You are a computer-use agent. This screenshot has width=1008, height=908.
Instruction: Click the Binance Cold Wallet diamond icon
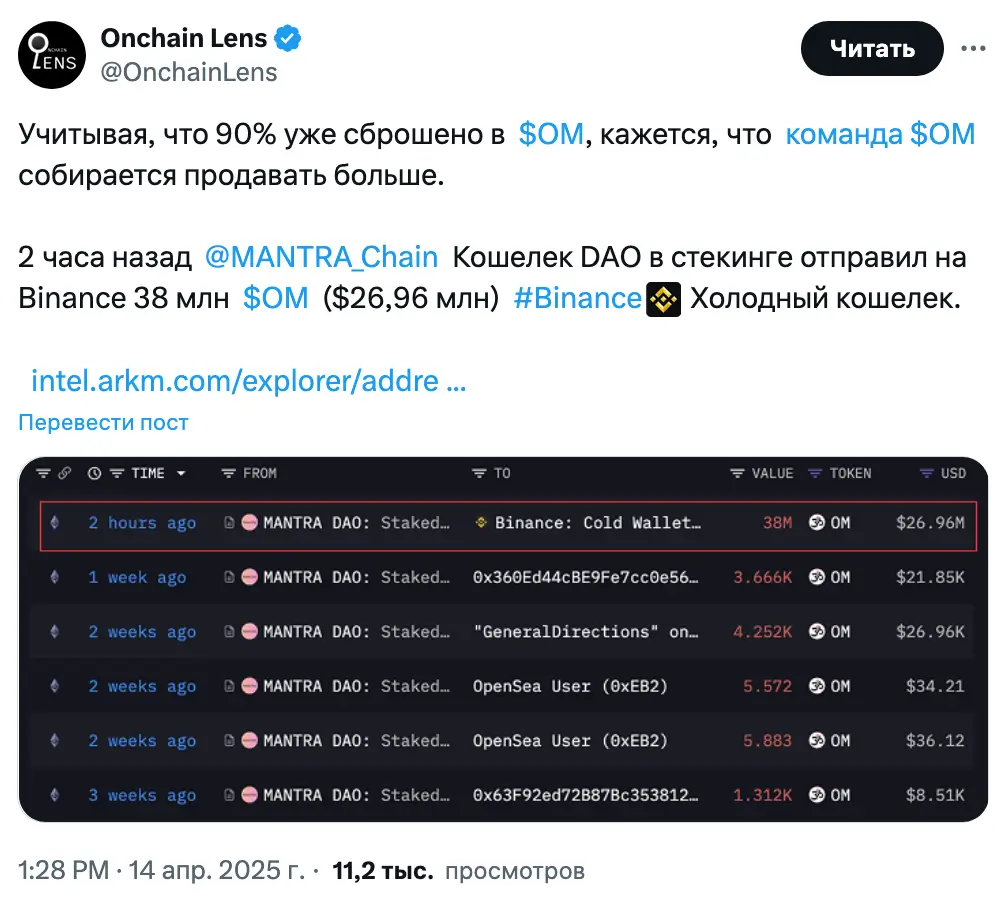click(x=481, y=523)
